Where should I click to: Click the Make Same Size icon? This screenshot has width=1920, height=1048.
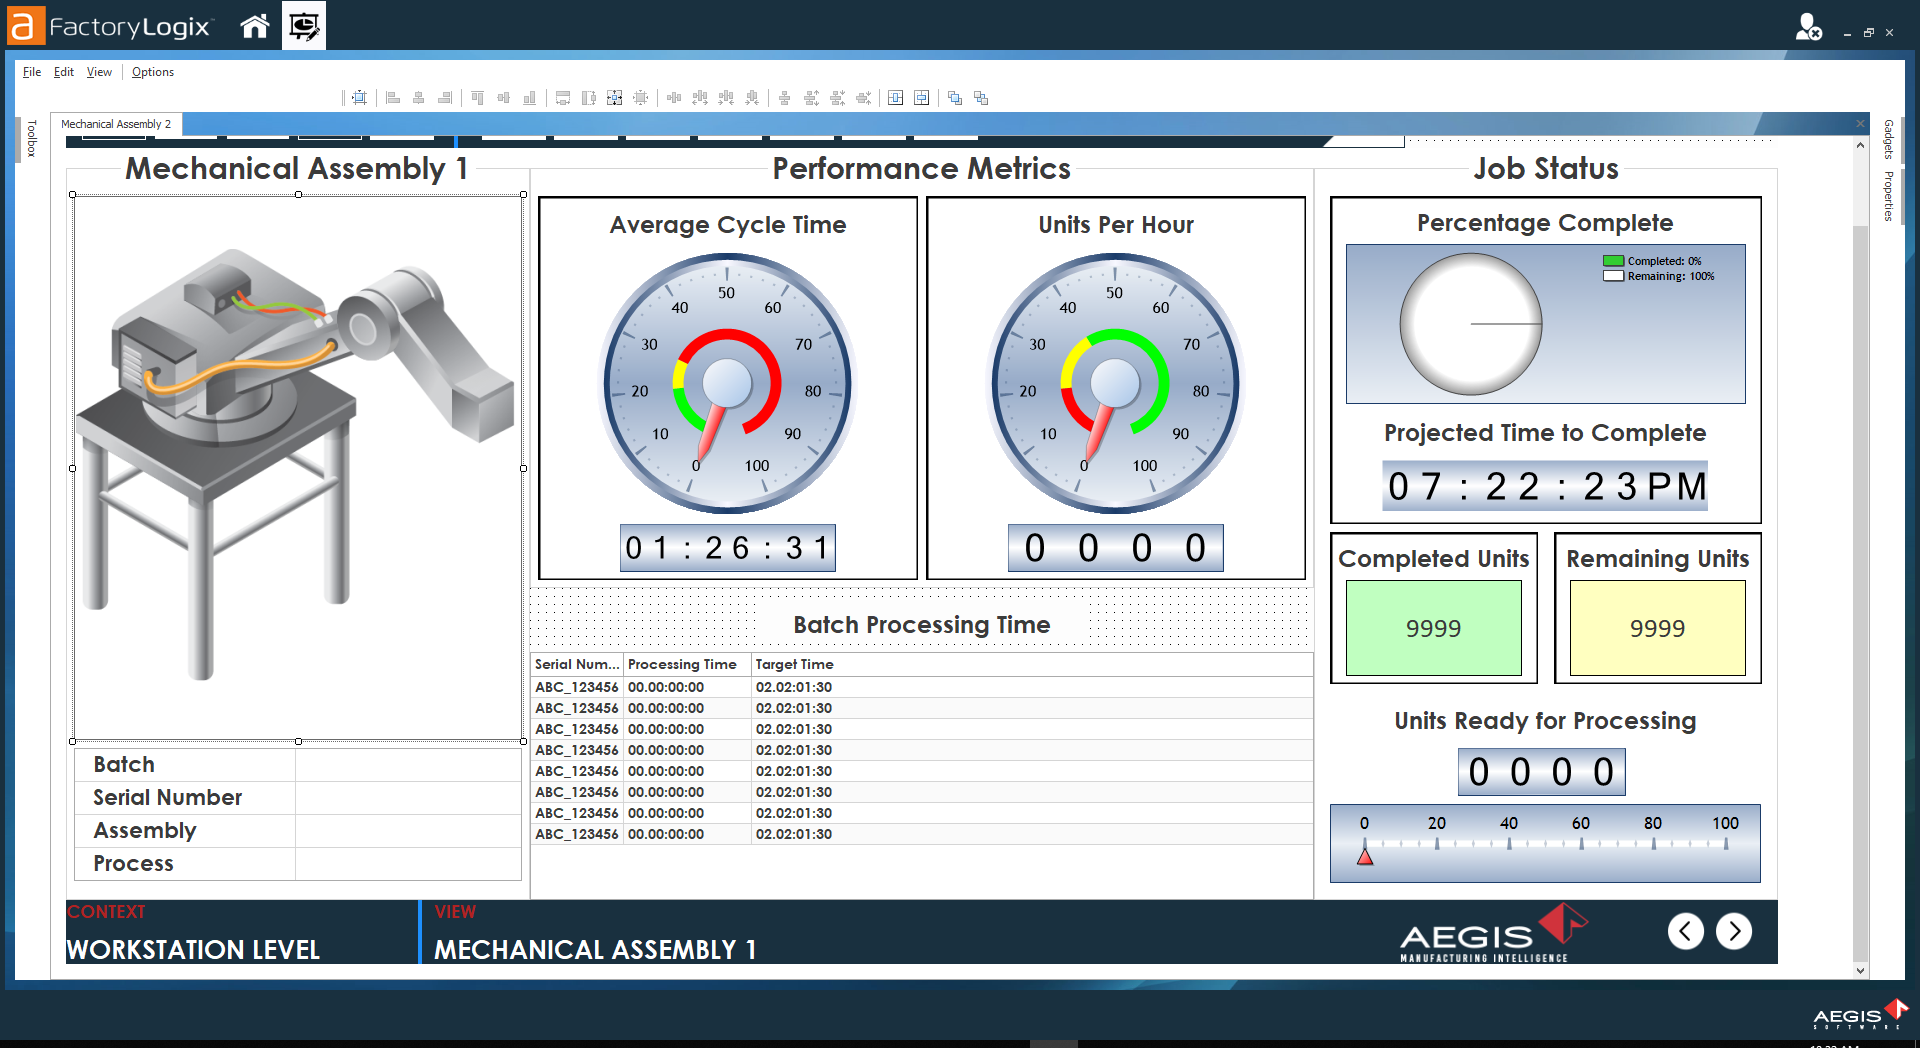tap(614, 98)
